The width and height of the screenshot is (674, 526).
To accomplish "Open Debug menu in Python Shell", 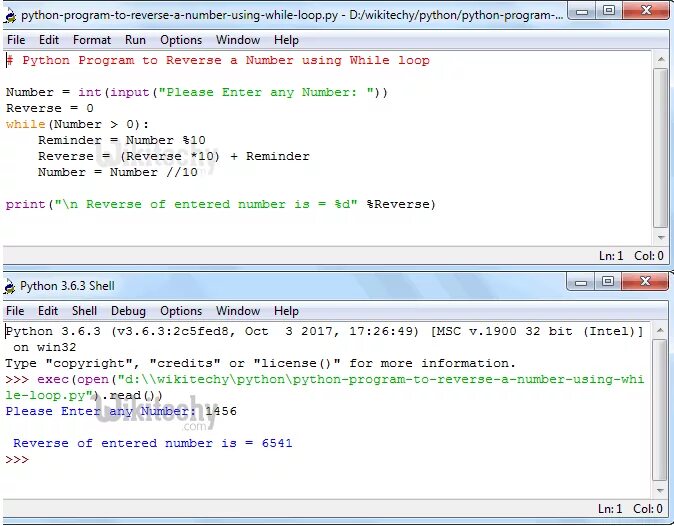I will coord(128,311).
